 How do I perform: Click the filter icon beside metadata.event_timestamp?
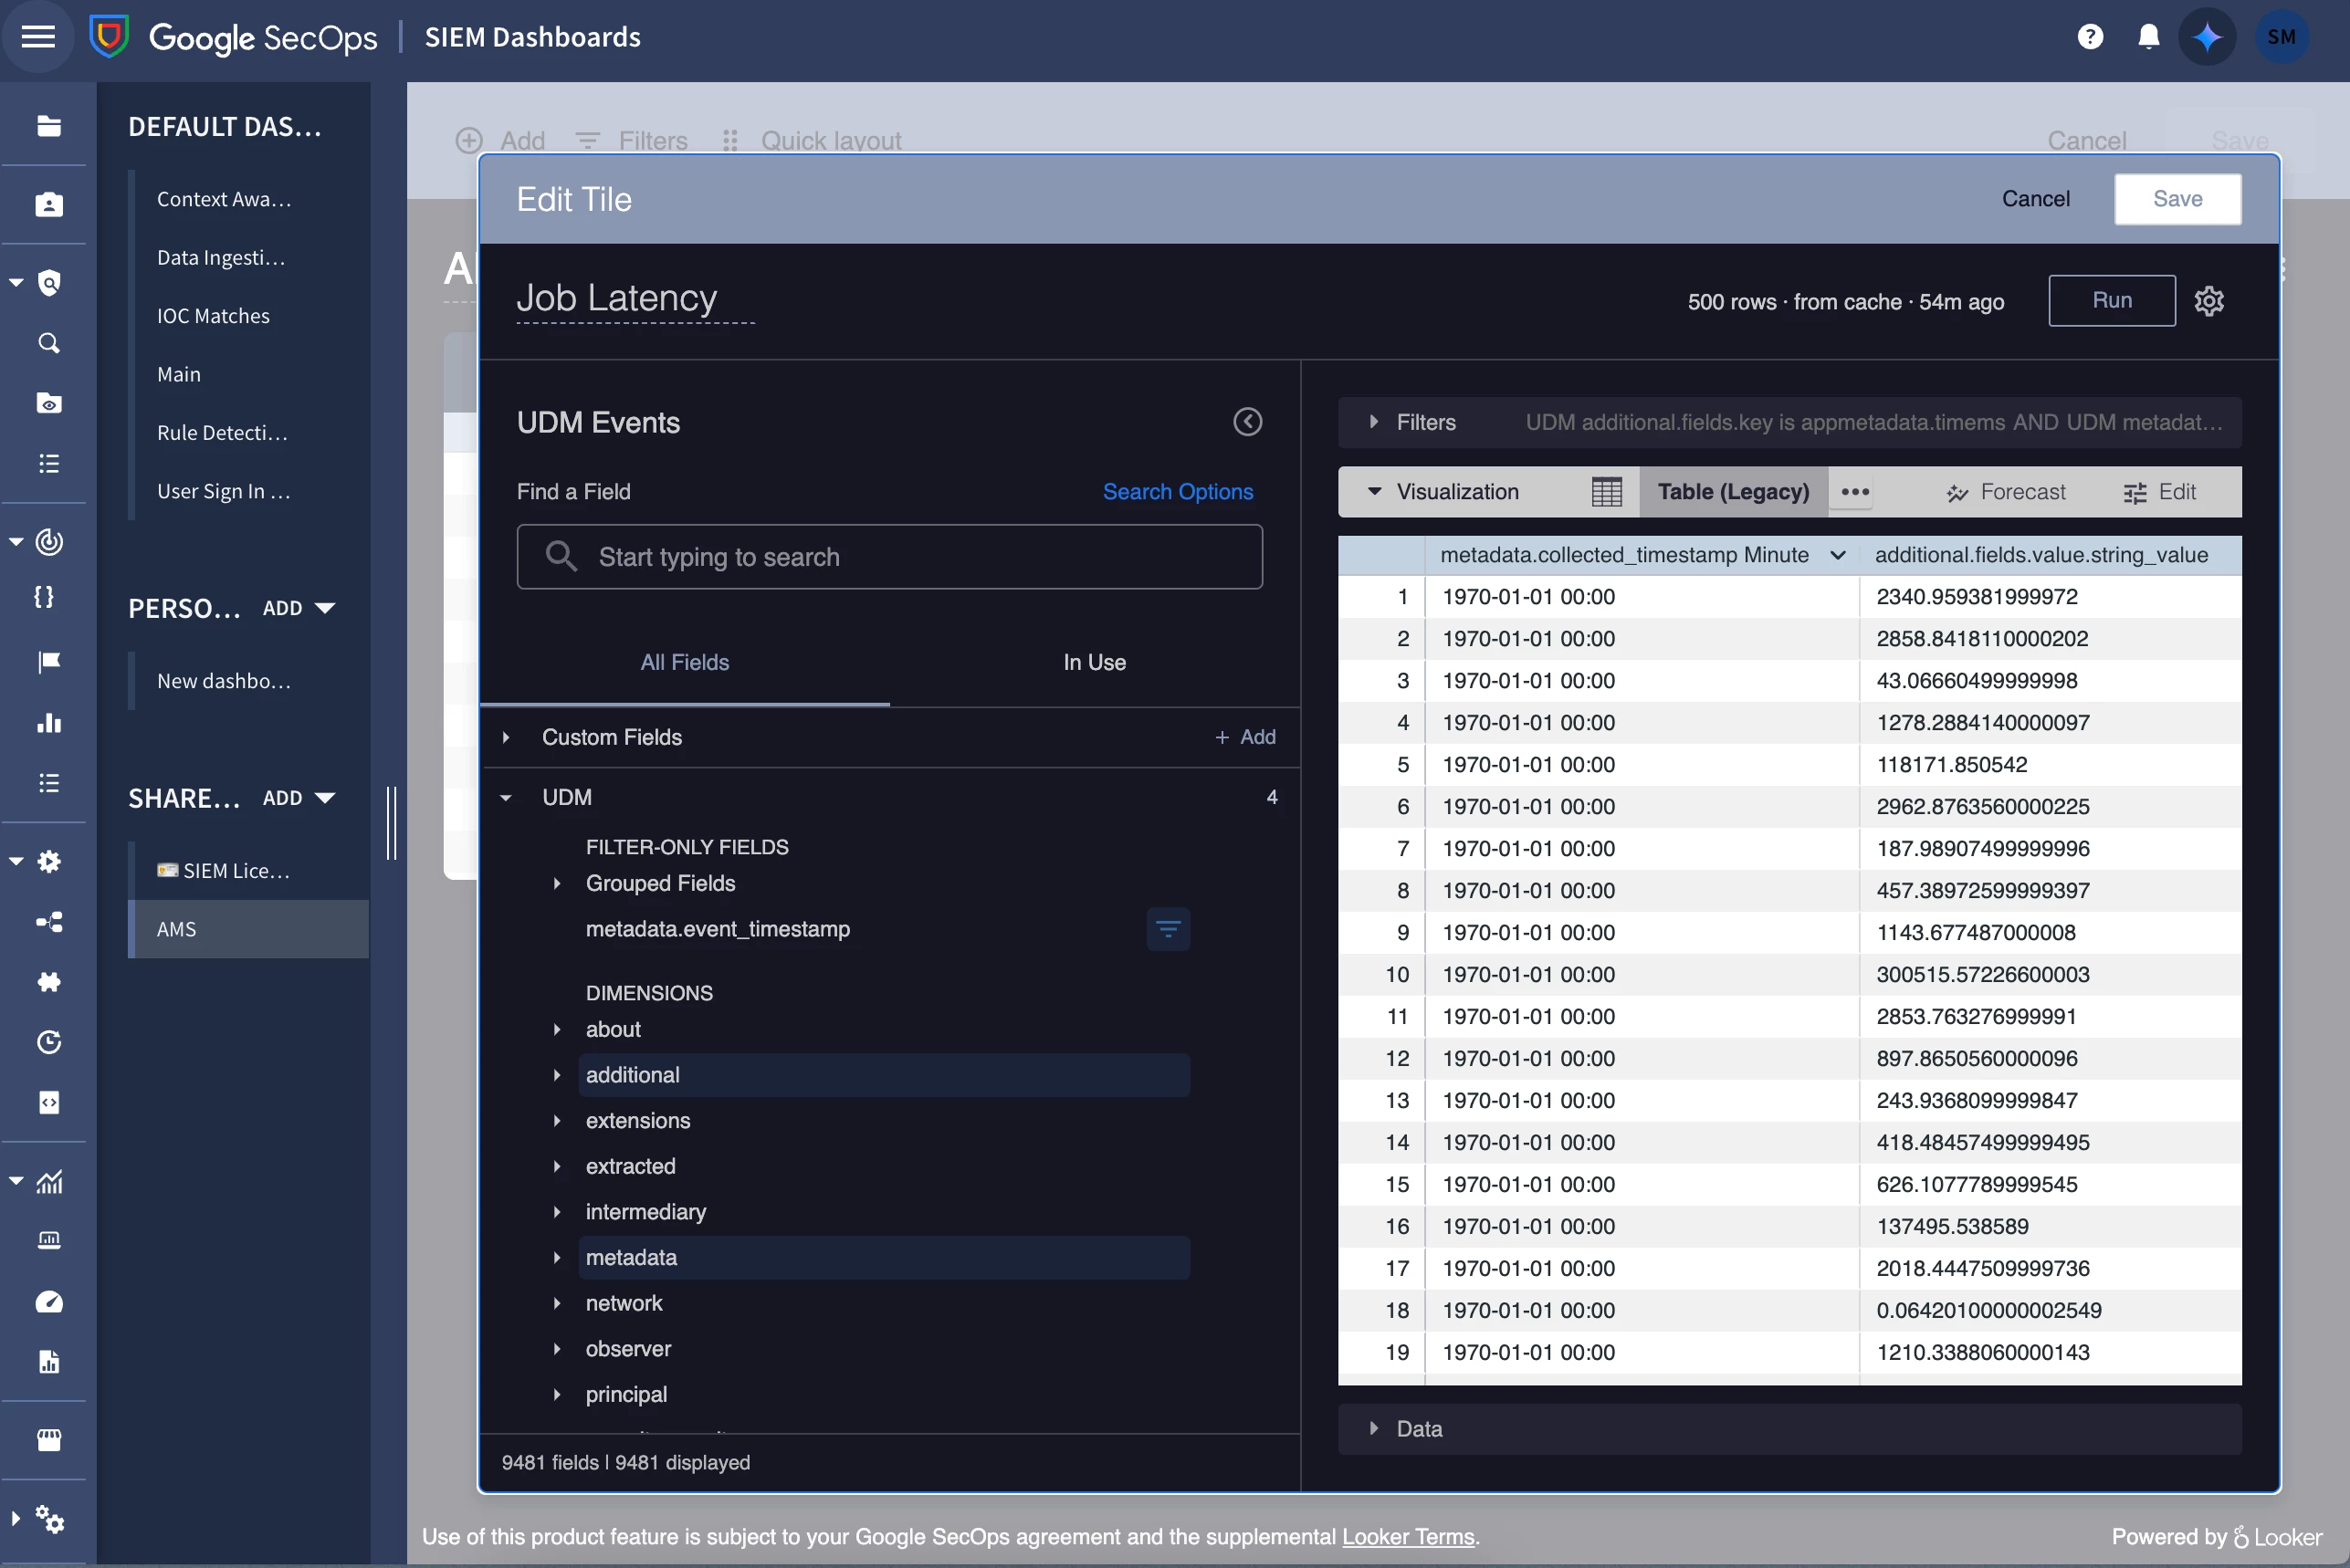1167,929
